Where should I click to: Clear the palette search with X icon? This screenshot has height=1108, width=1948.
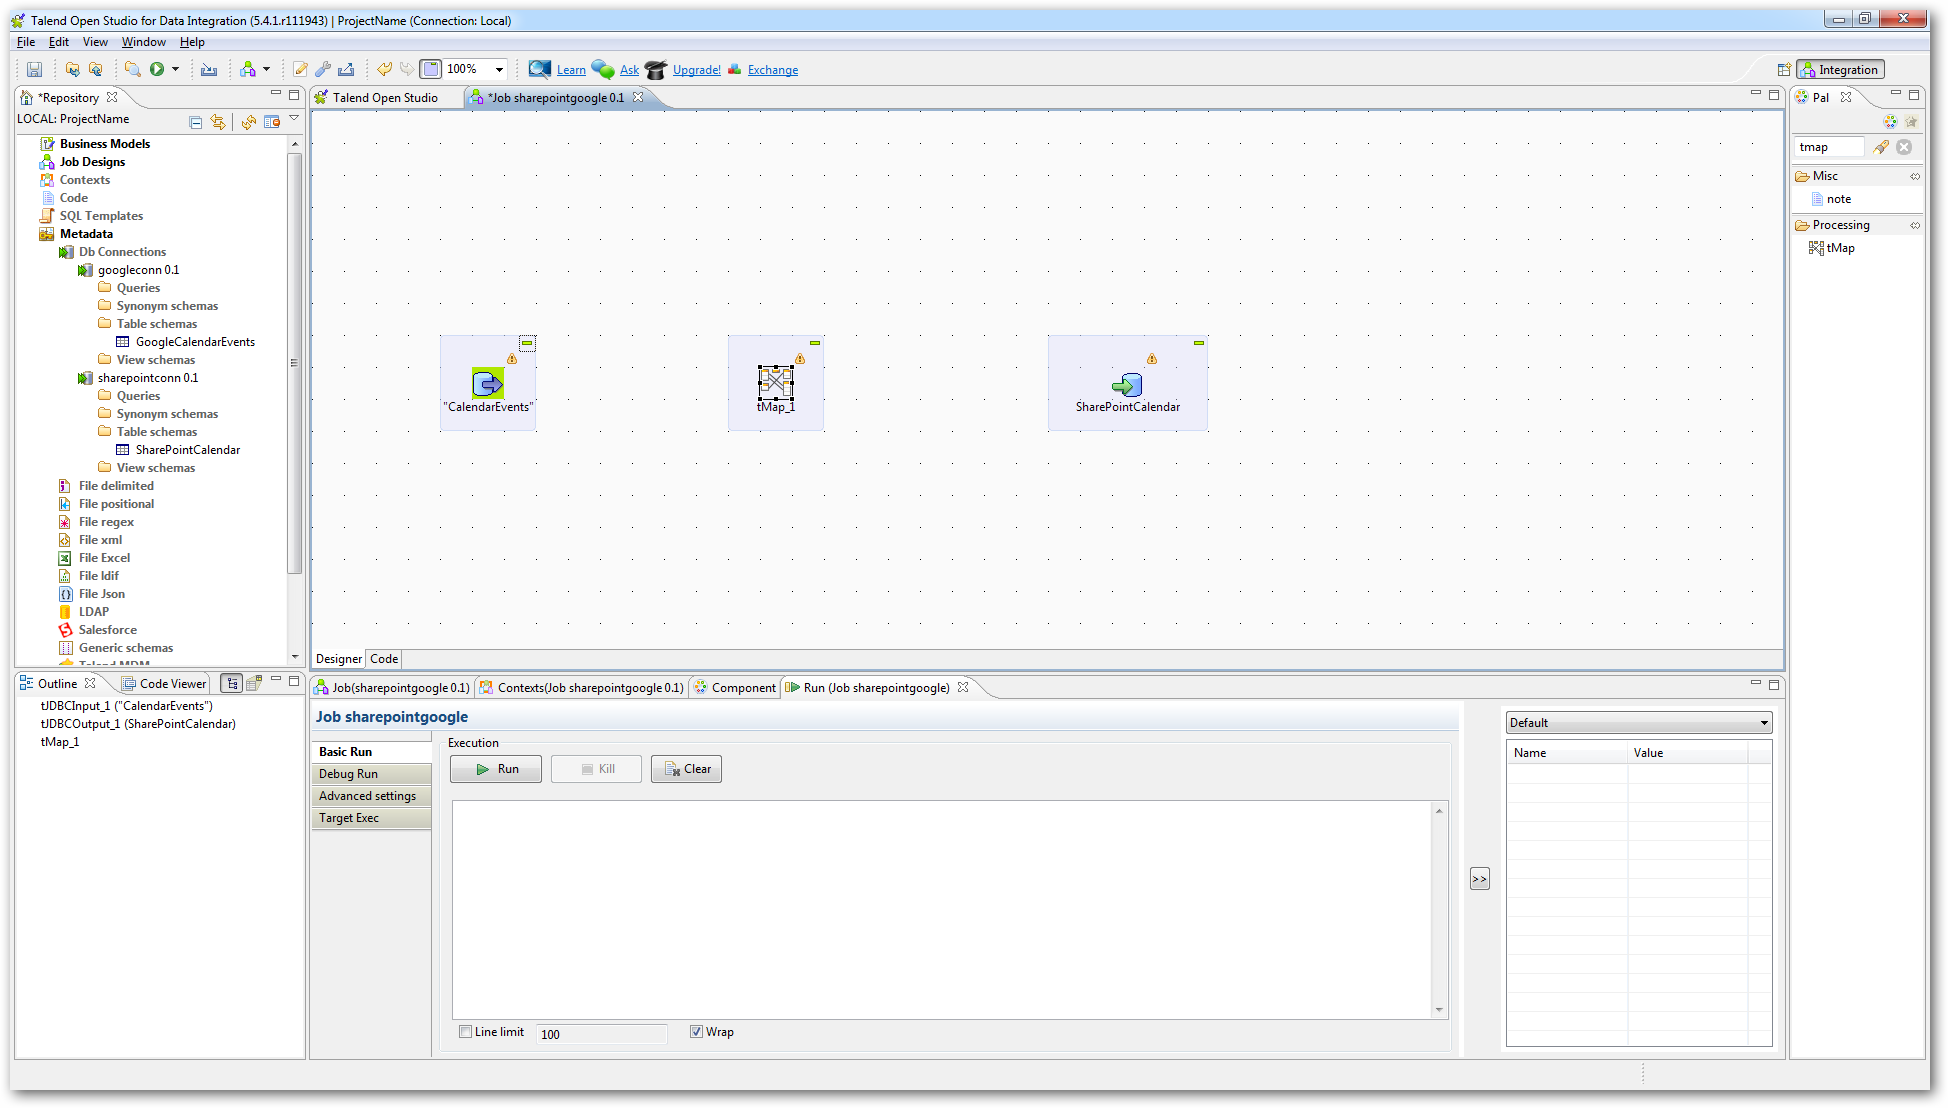click(x=1904, y=147)
